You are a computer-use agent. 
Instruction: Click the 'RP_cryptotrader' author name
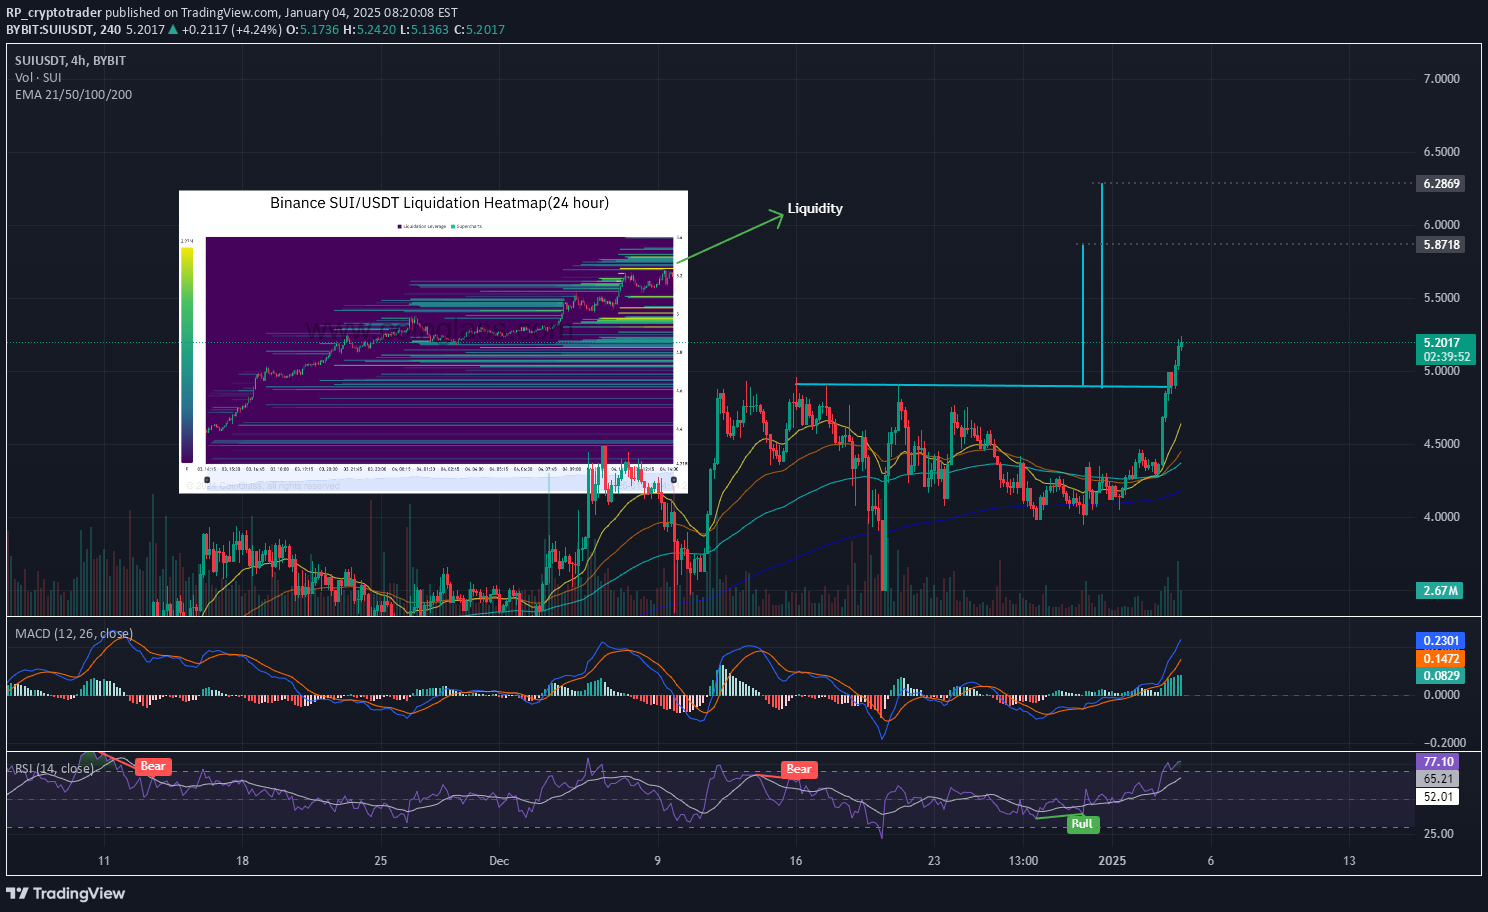54,13
